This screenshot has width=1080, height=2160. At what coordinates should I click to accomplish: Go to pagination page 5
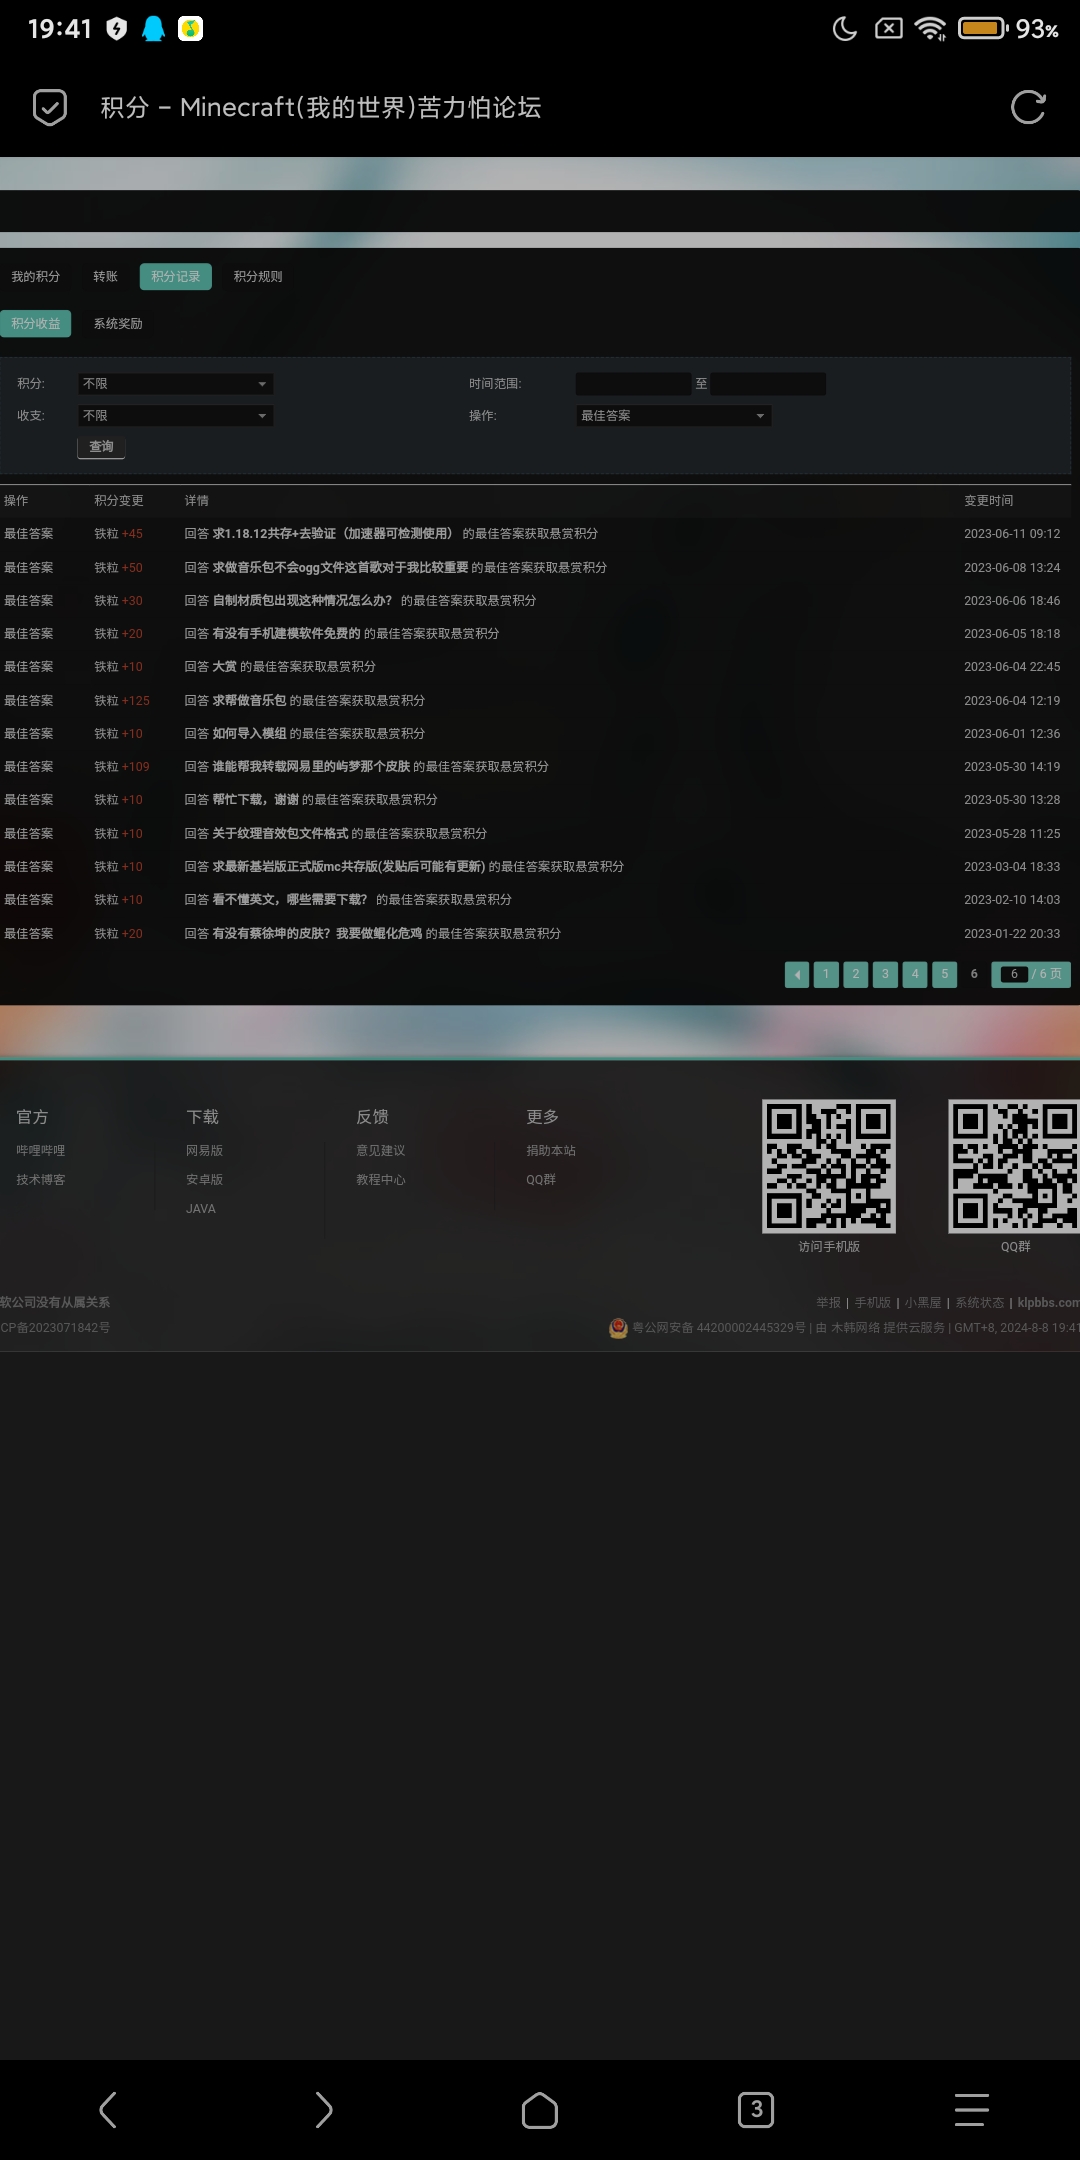tap(944, 974)
